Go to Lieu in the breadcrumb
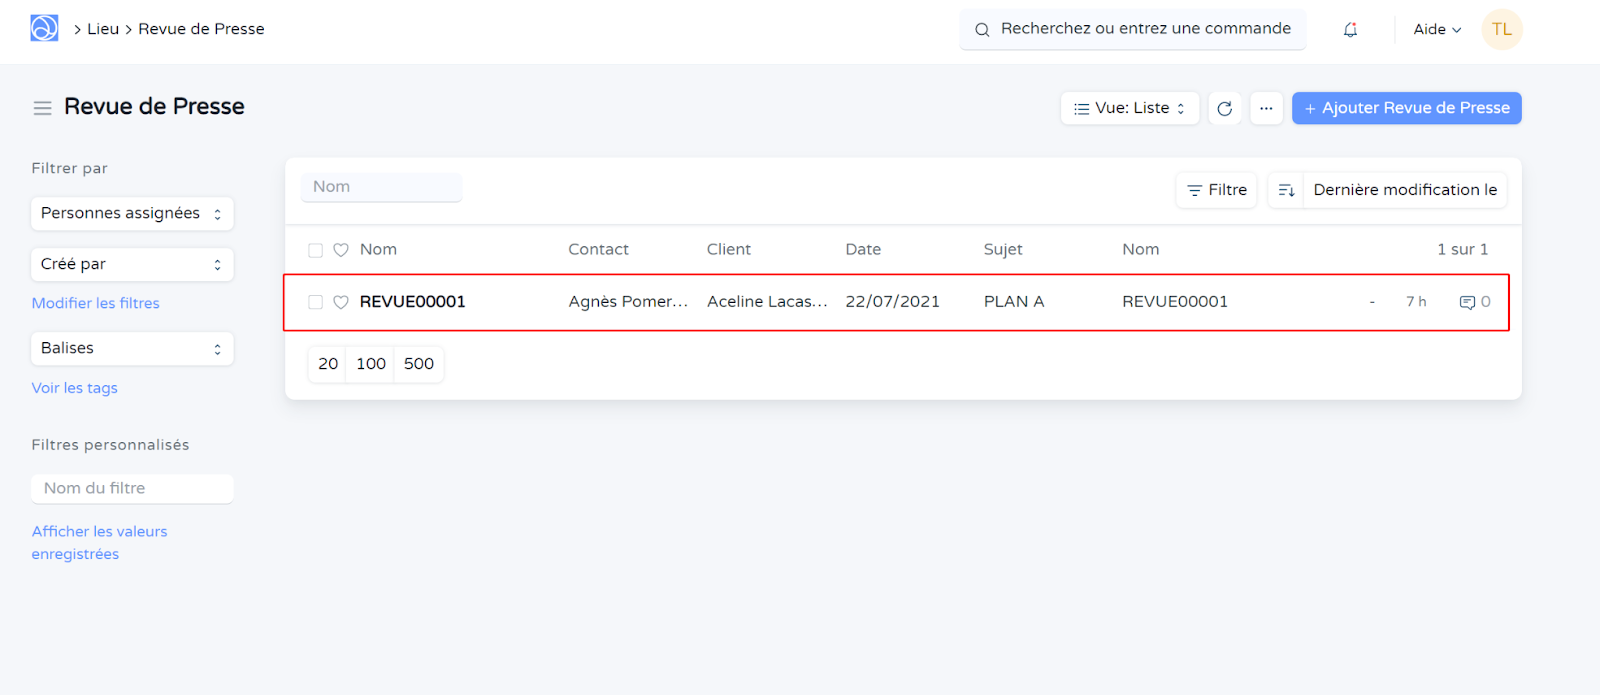The height and width of the screenshot is (695, 1600). pyautogui.click(x=103, y=29)
